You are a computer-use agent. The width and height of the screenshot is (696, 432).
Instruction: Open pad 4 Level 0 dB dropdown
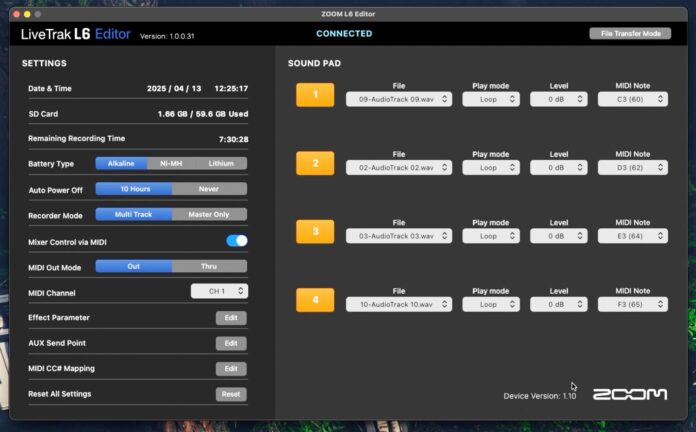click(558, 304)
